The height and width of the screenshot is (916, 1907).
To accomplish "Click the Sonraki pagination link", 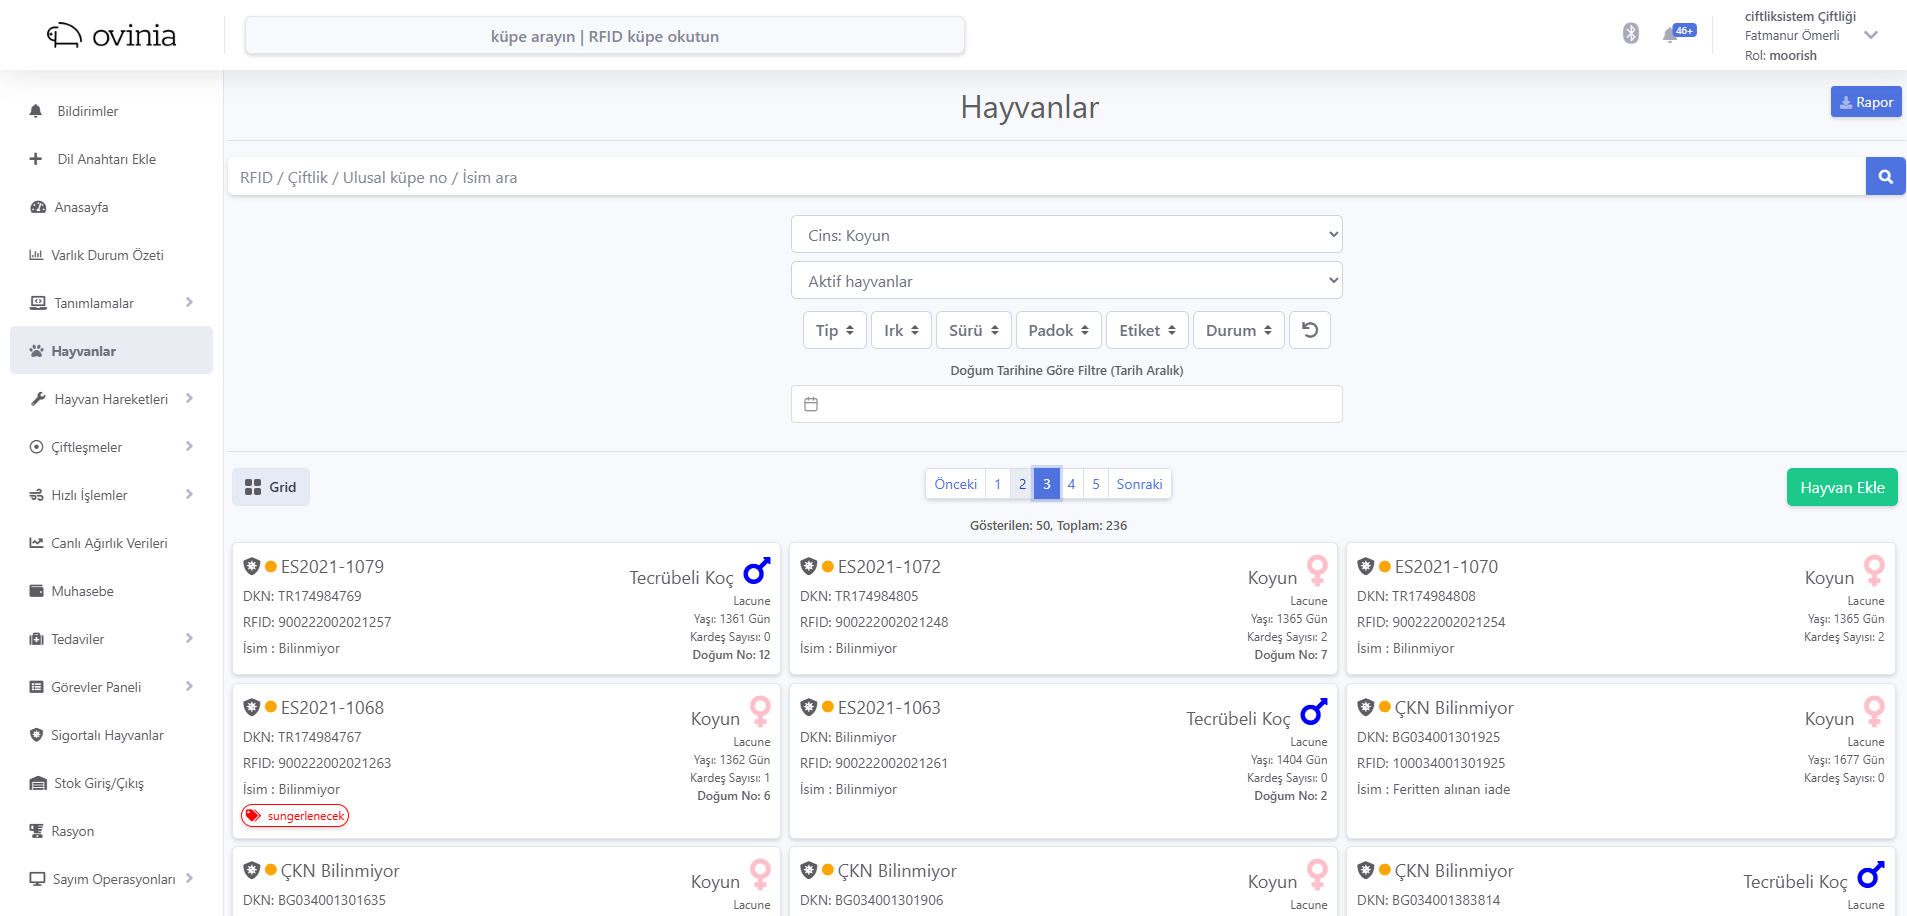I will point(1139,484).
